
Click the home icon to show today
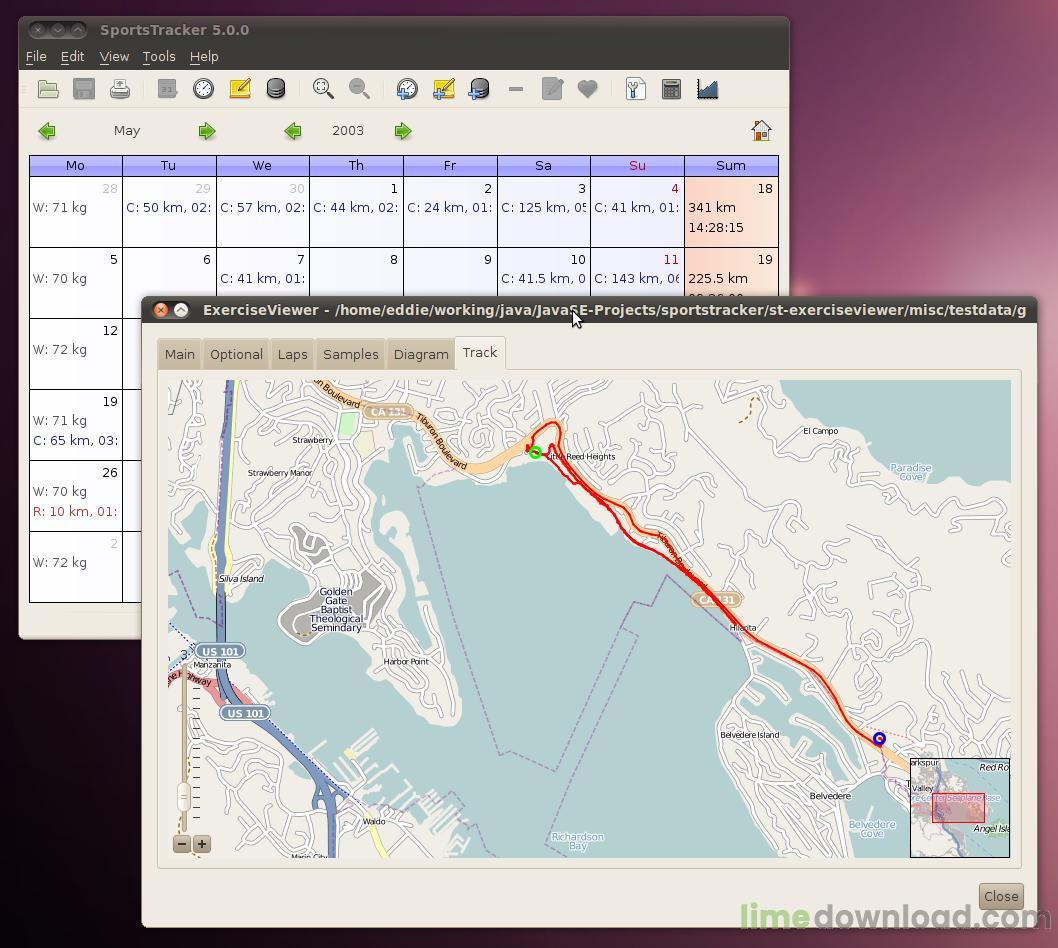click(x=761, y=130)
